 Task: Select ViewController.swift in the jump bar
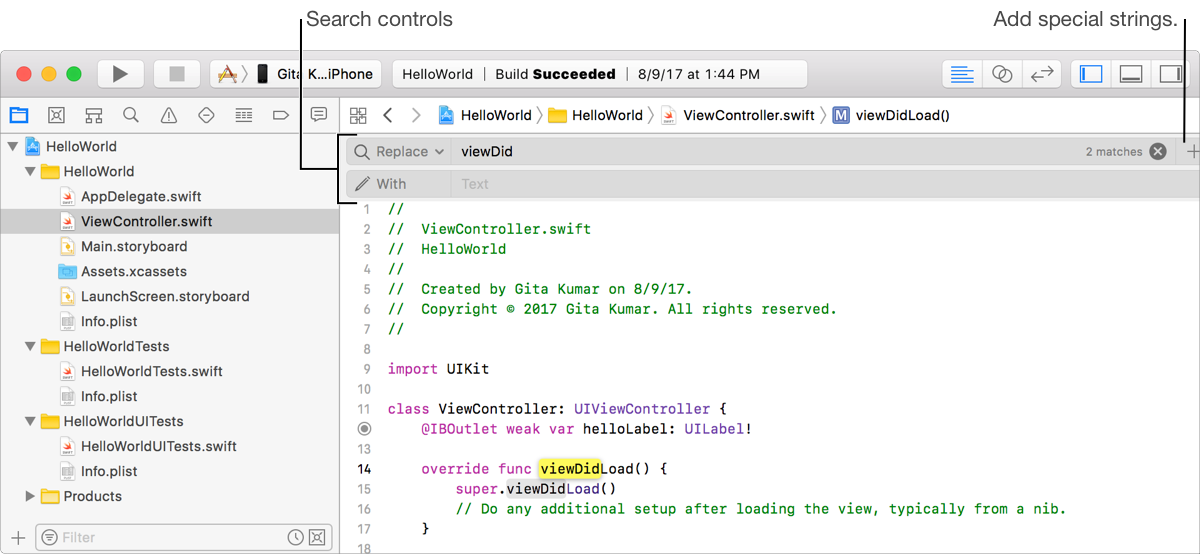pos(748,115)
